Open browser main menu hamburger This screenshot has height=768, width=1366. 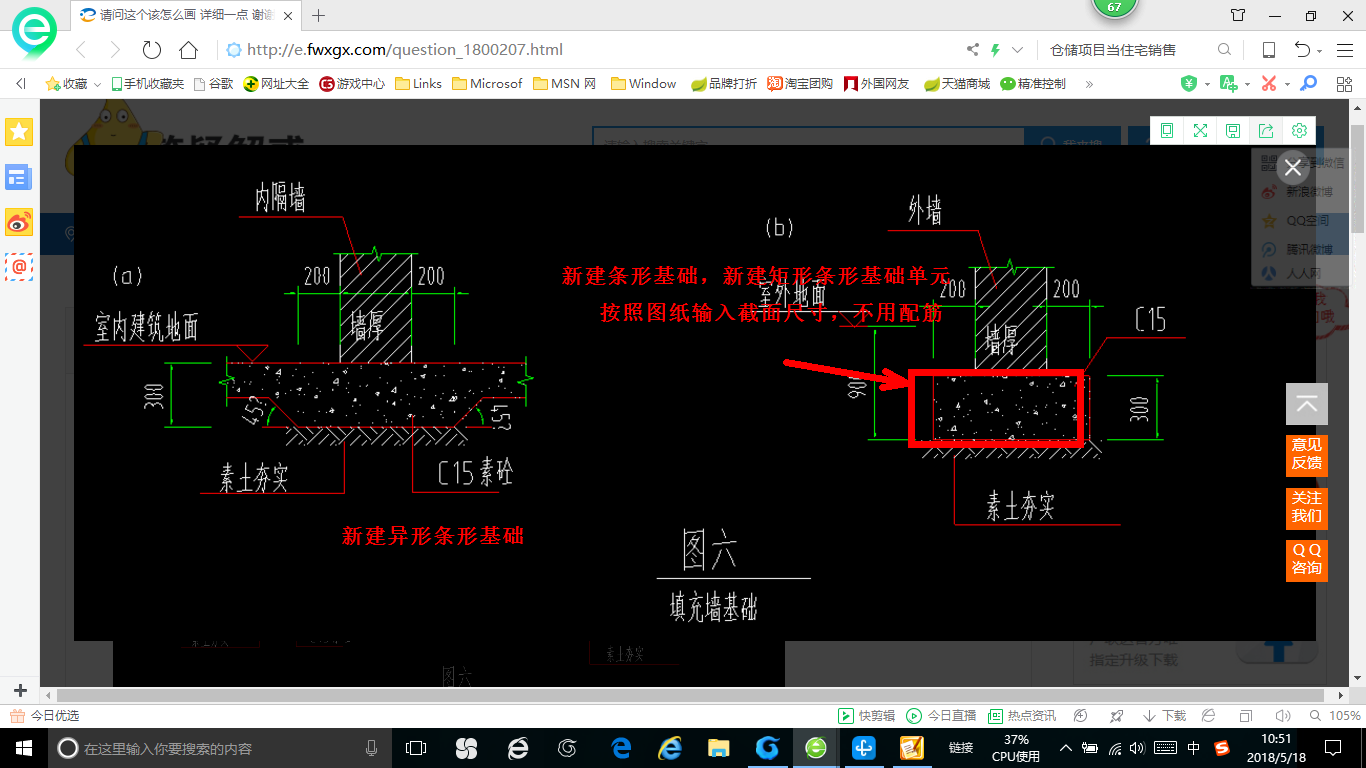click(x=1344, y=50)
